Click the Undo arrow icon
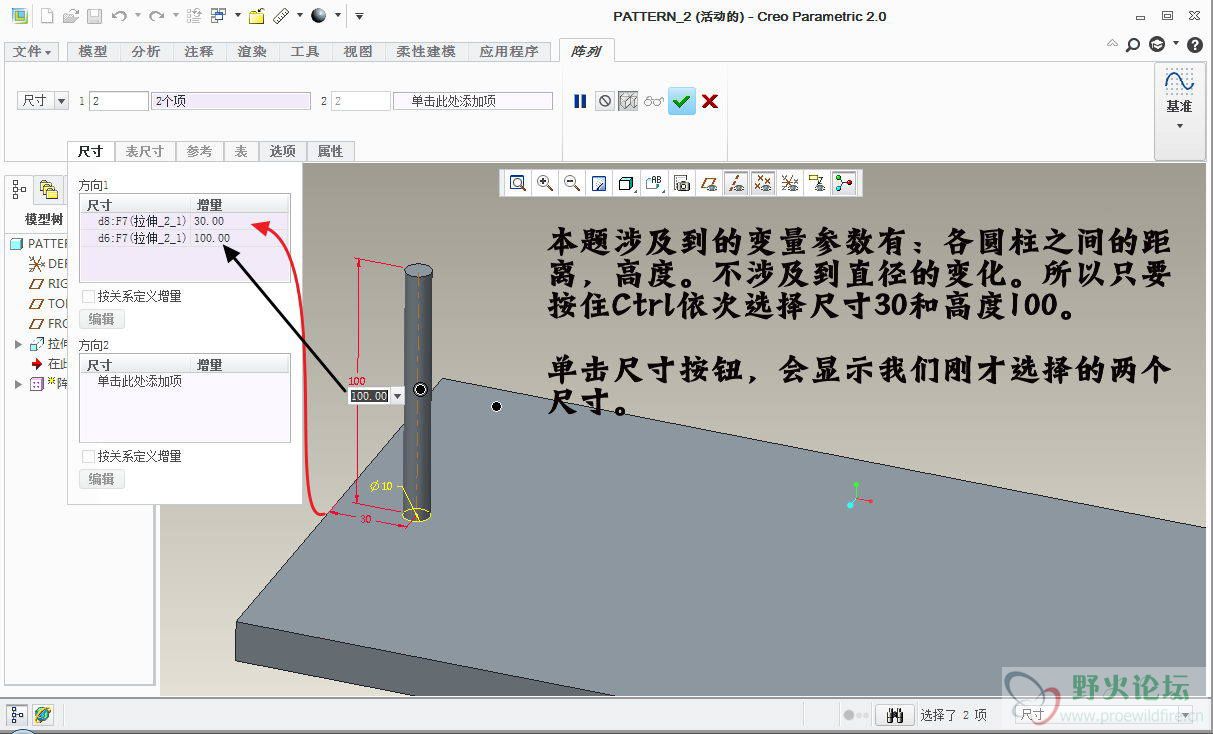Screen dimensions: 1213x734 120,16
